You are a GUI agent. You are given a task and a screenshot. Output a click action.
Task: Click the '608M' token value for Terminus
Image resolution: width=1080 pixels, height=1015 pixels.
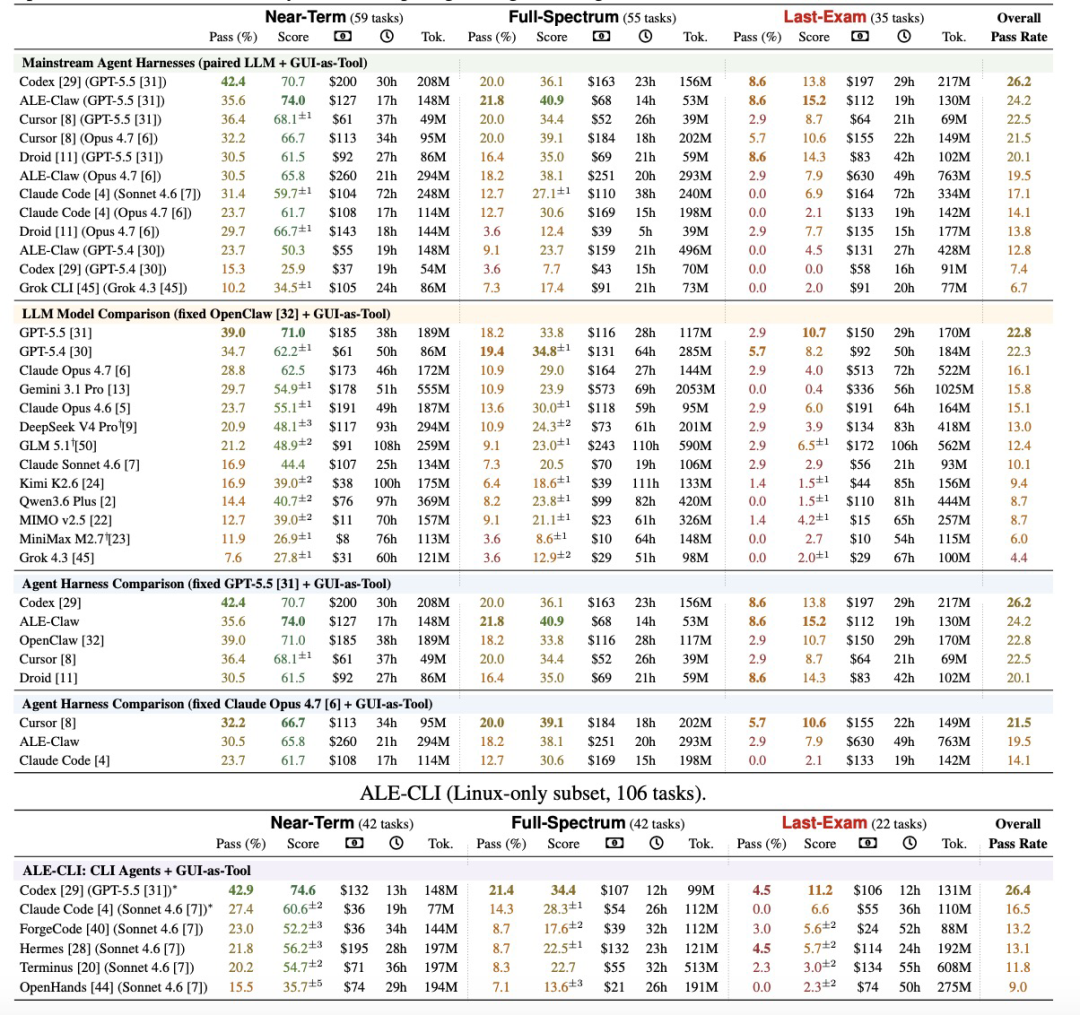click(x=954, y=967)
